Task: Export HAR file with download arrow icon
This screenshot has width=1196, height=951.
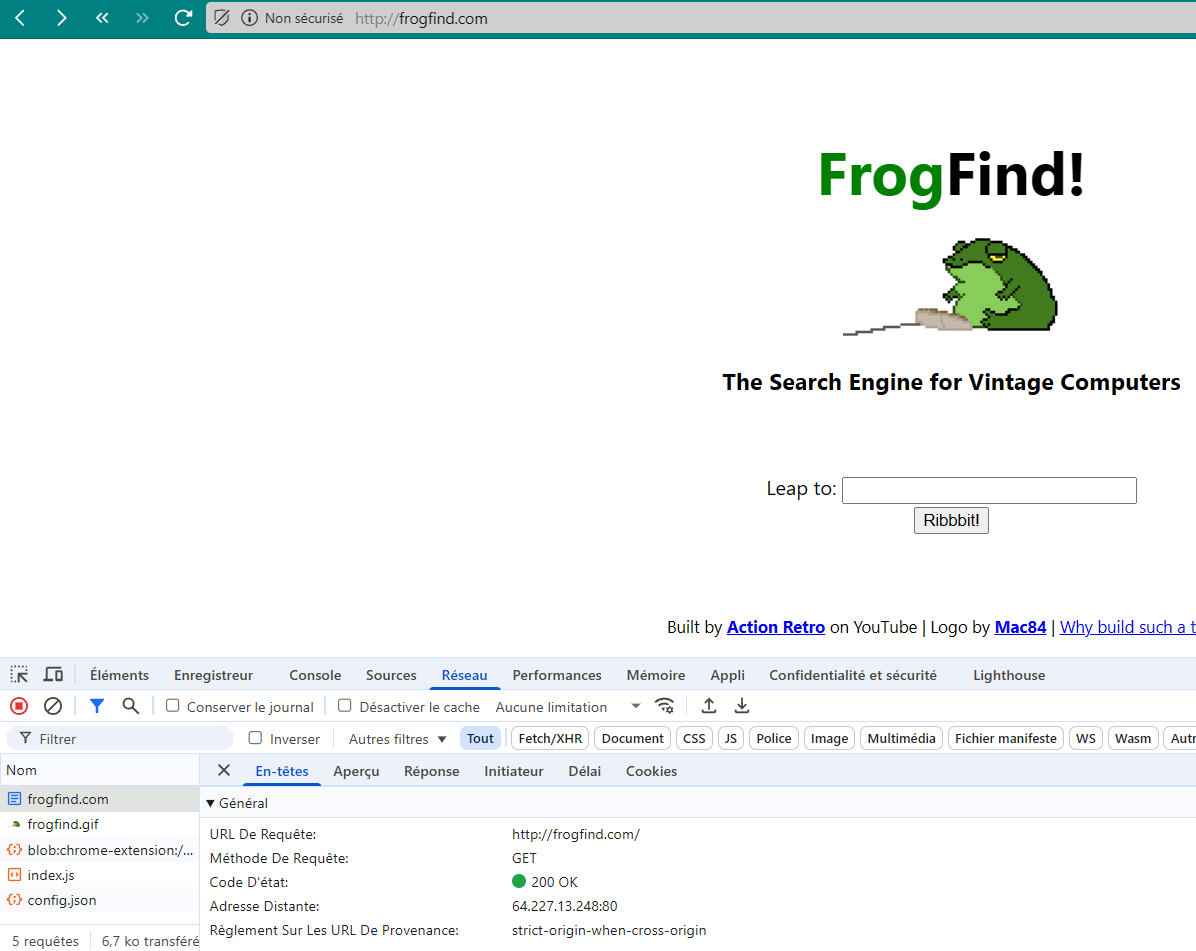Action: pyautogui.click(x=741, y=706)
